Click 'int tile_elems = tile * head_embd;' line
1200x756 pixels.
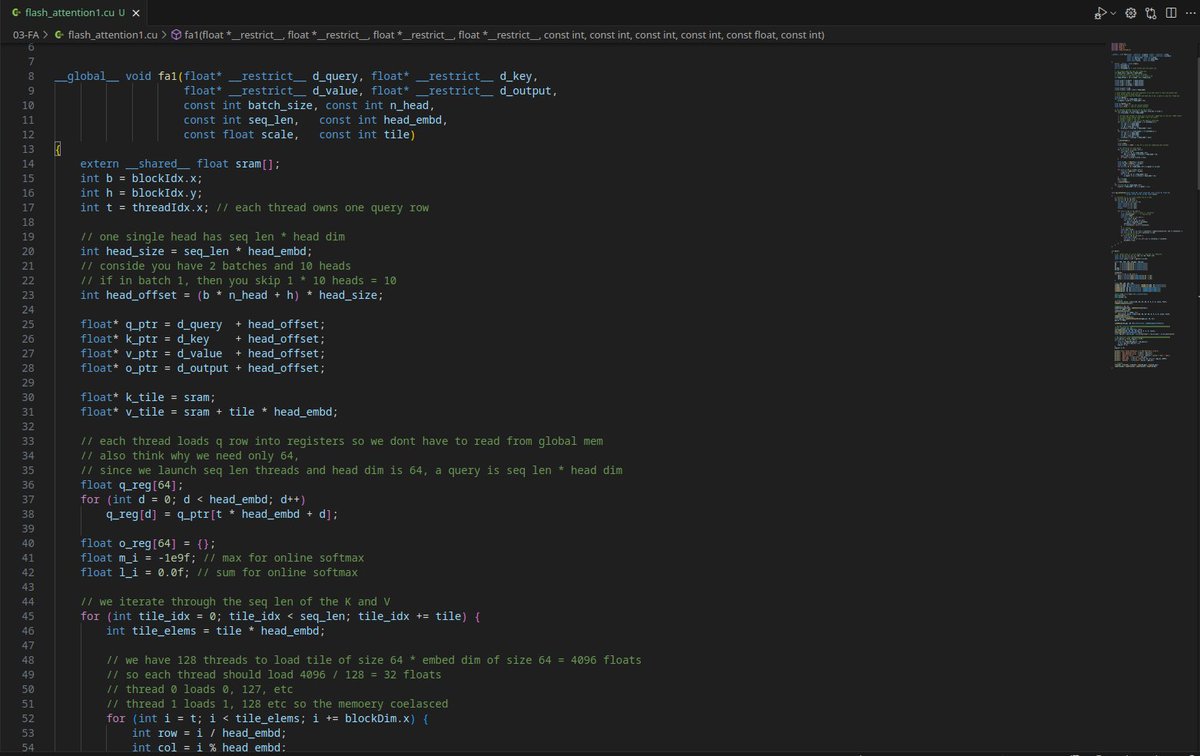click(216, 630)
